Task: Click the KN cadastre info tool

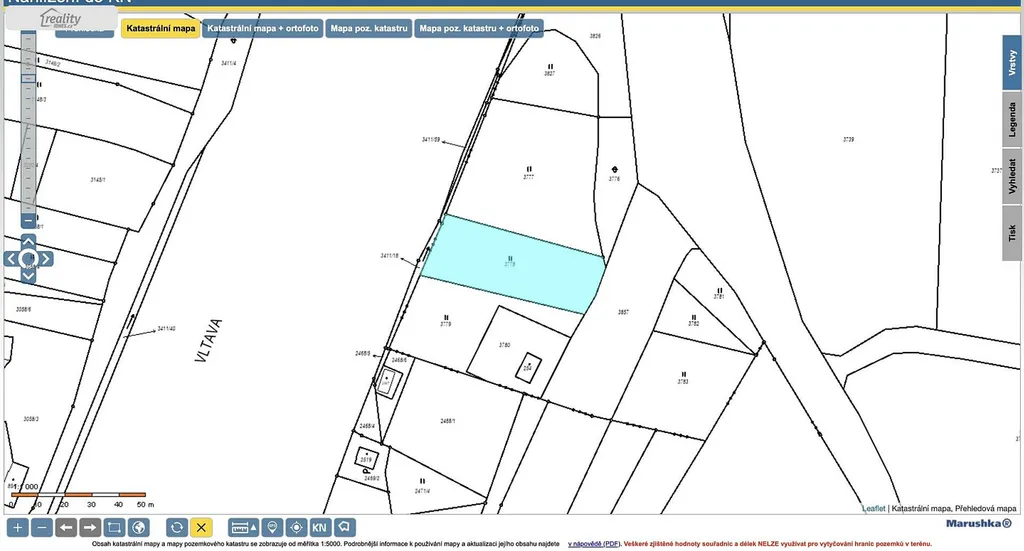Action: 320,527
